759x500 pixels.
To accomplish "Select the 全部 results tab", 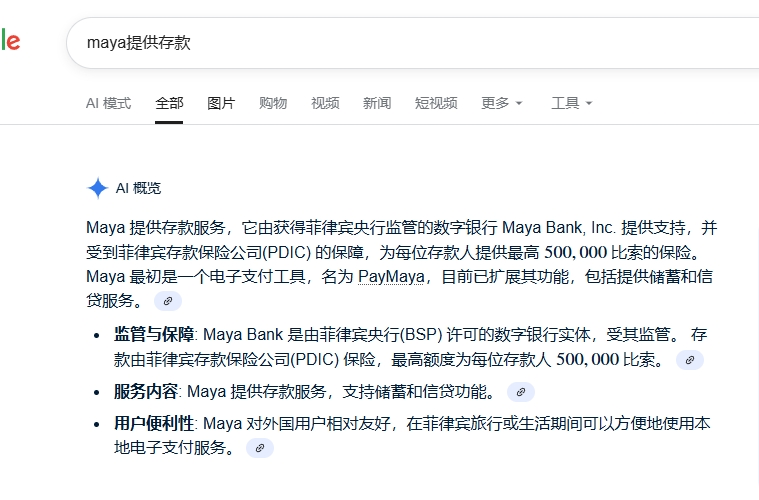I will [x=169, y=103].
